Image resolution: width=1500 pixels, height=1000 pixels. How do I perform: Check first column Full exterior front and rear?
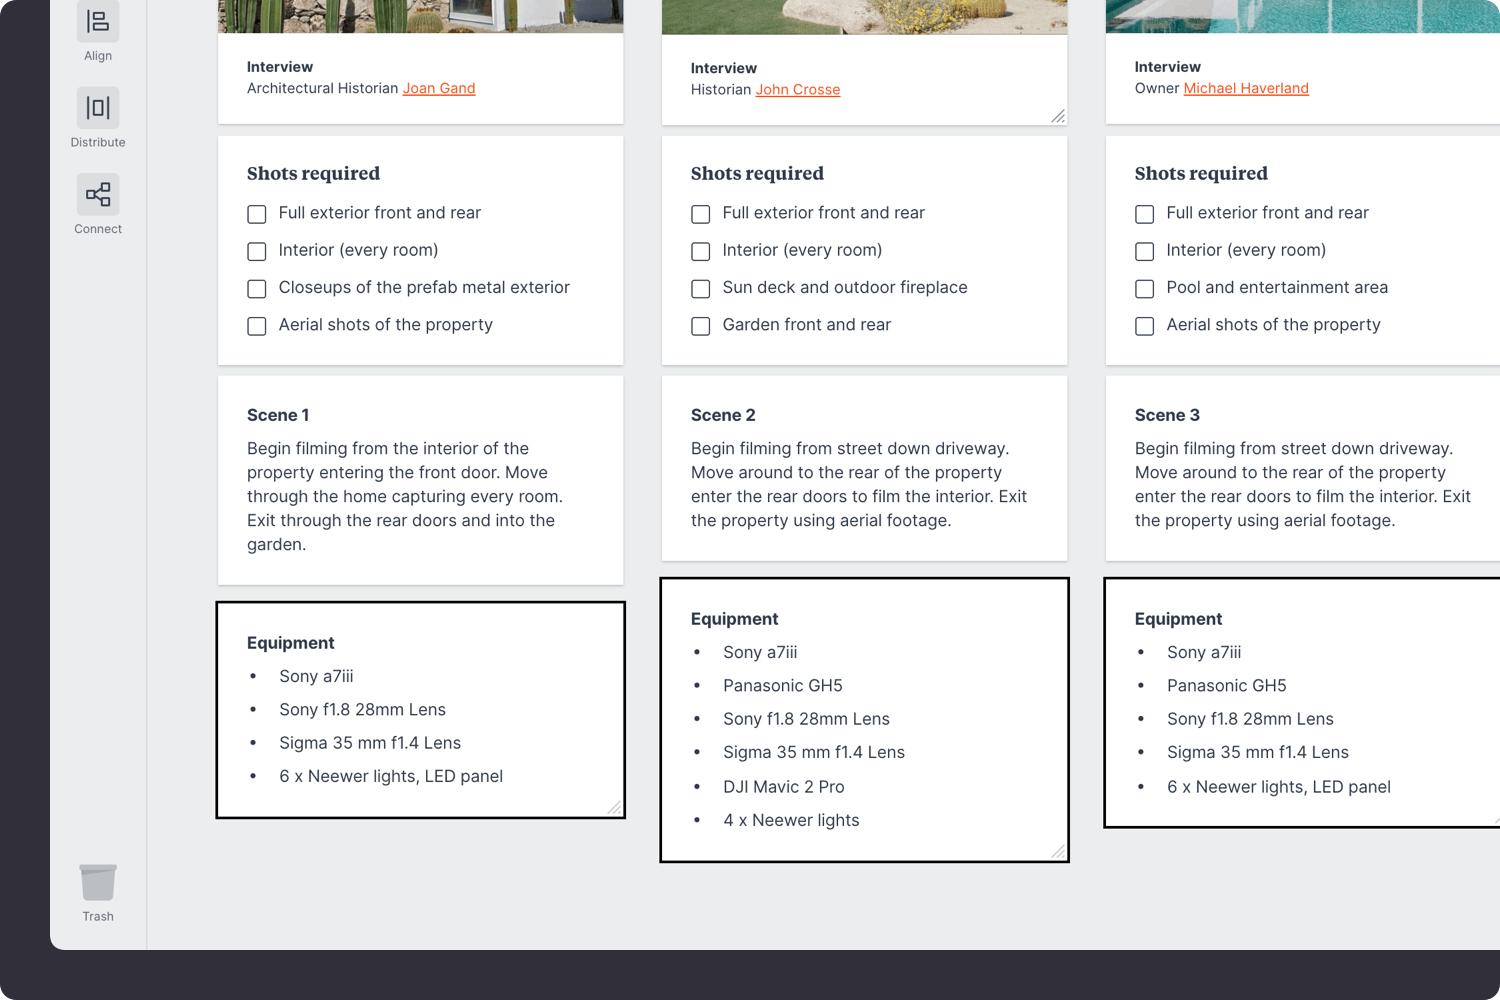(x=257, y=214)
